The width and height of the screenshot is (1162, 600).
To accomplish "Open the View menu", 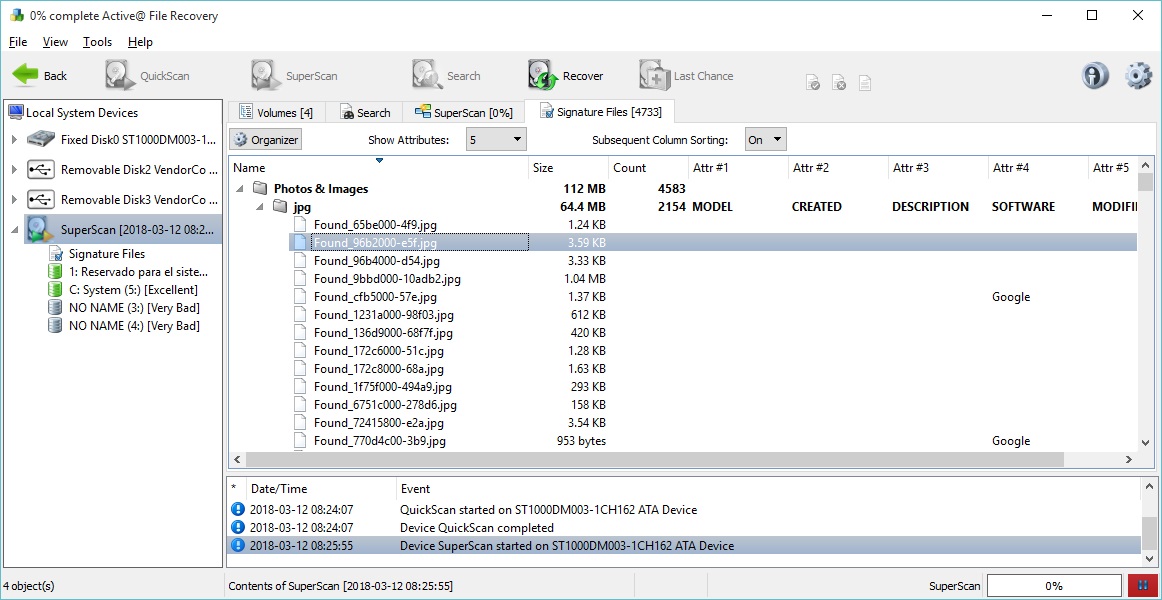I will tap(56, 42).
